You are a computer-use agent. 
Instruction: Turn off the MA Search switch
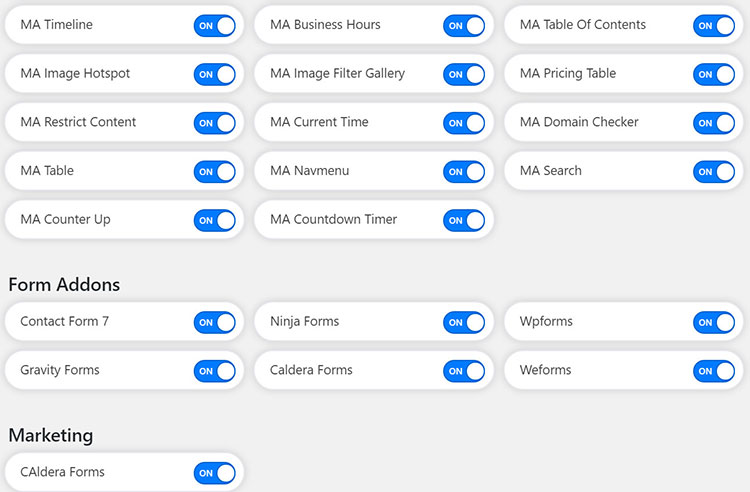click(x=714, y=171)
